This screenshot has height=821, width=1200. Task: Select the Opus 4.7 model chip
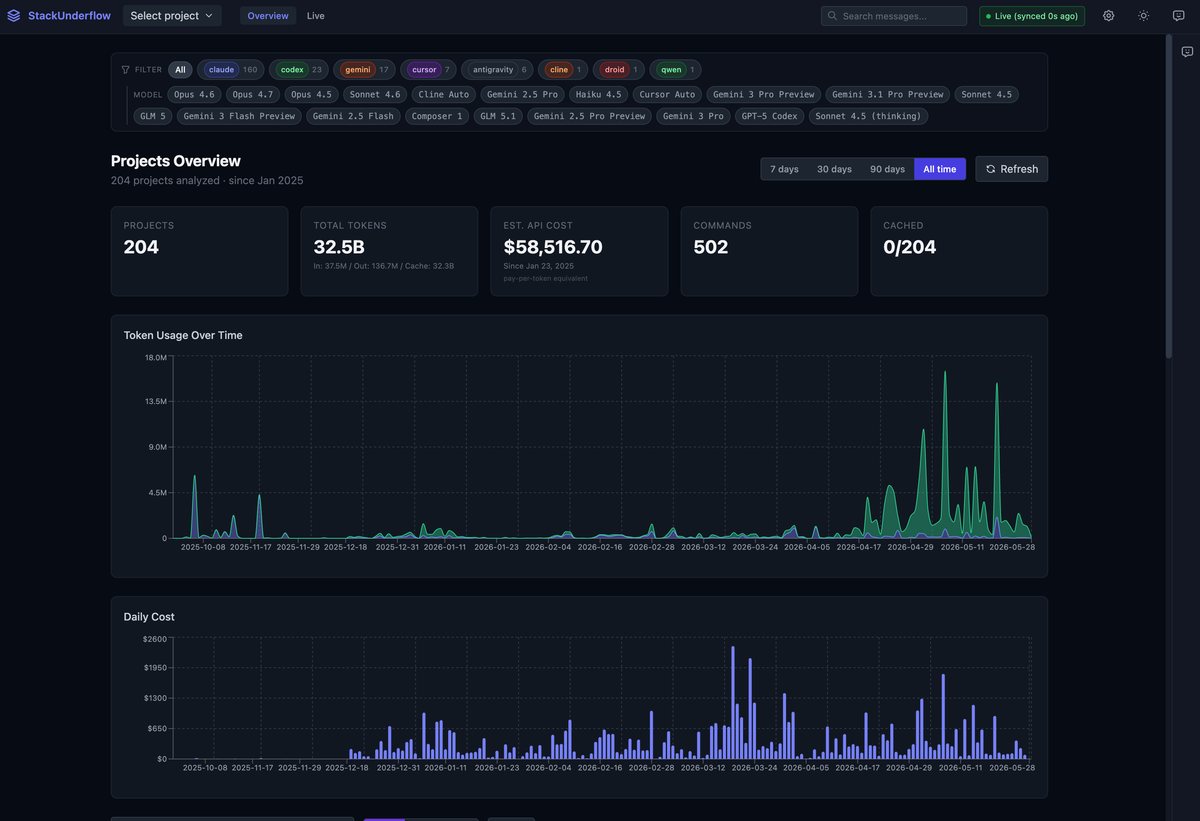pos(253,94)
